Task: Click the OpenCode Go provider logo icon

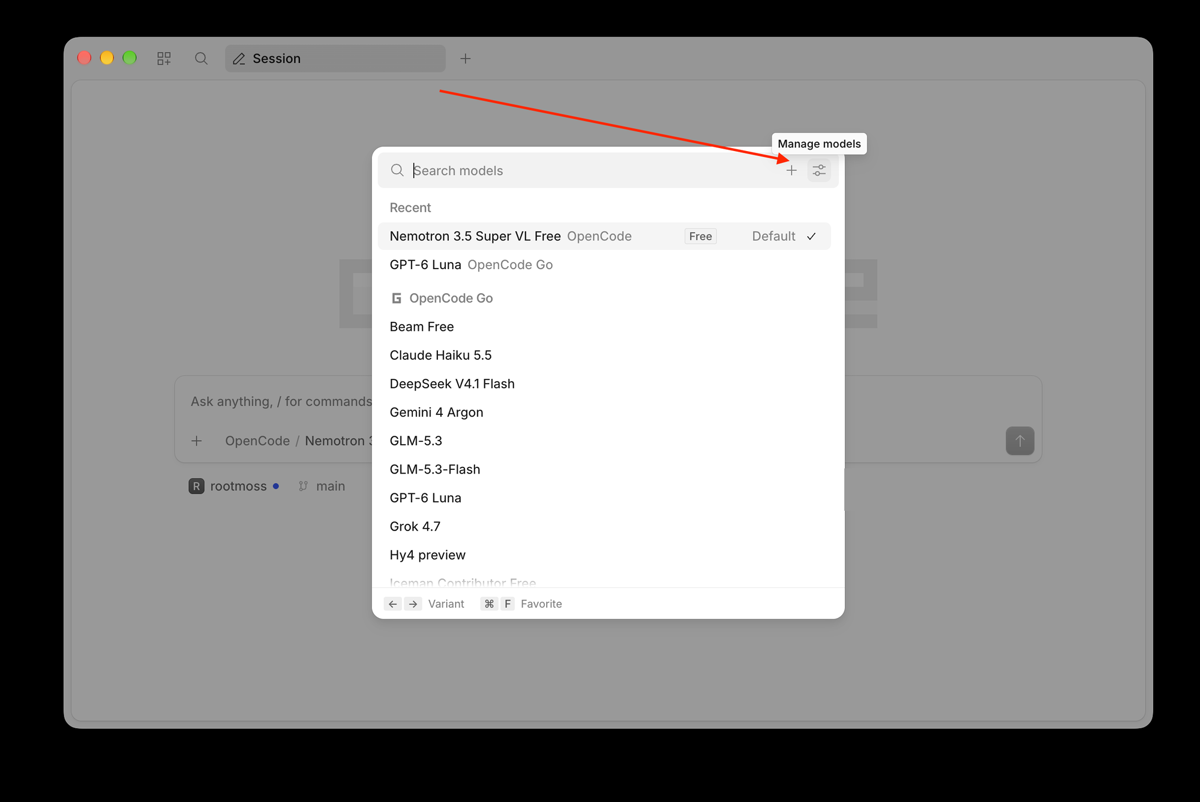Action: coord(397,298)
